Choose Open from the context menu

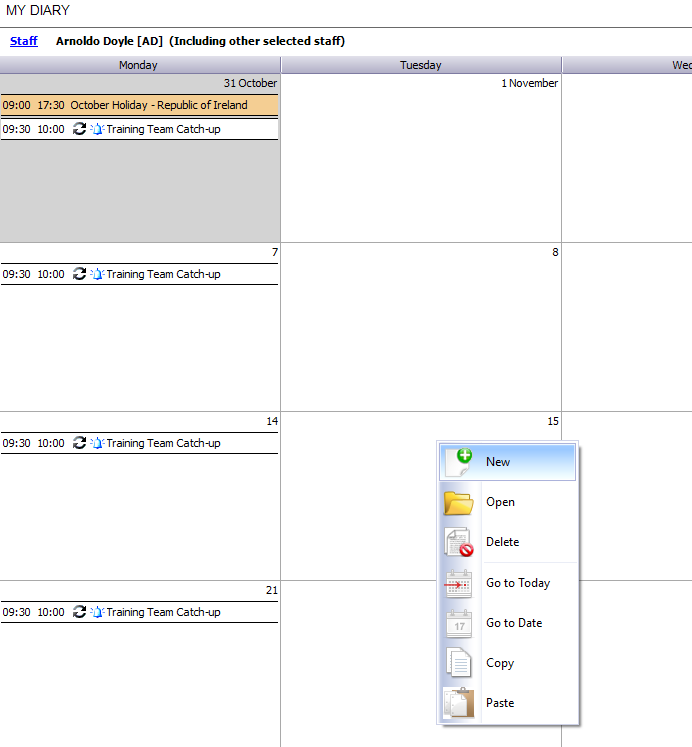click(507, 502)
